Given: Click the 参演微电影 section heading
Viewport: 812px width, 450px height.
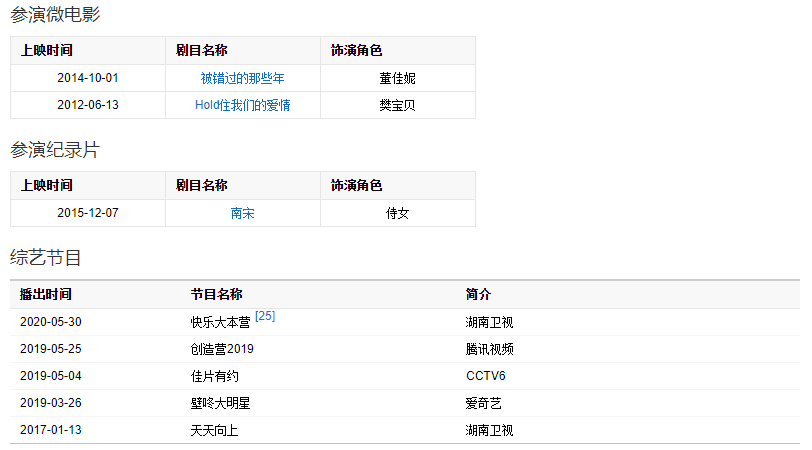Looking at the screenshot, I should tap(55, 15).
